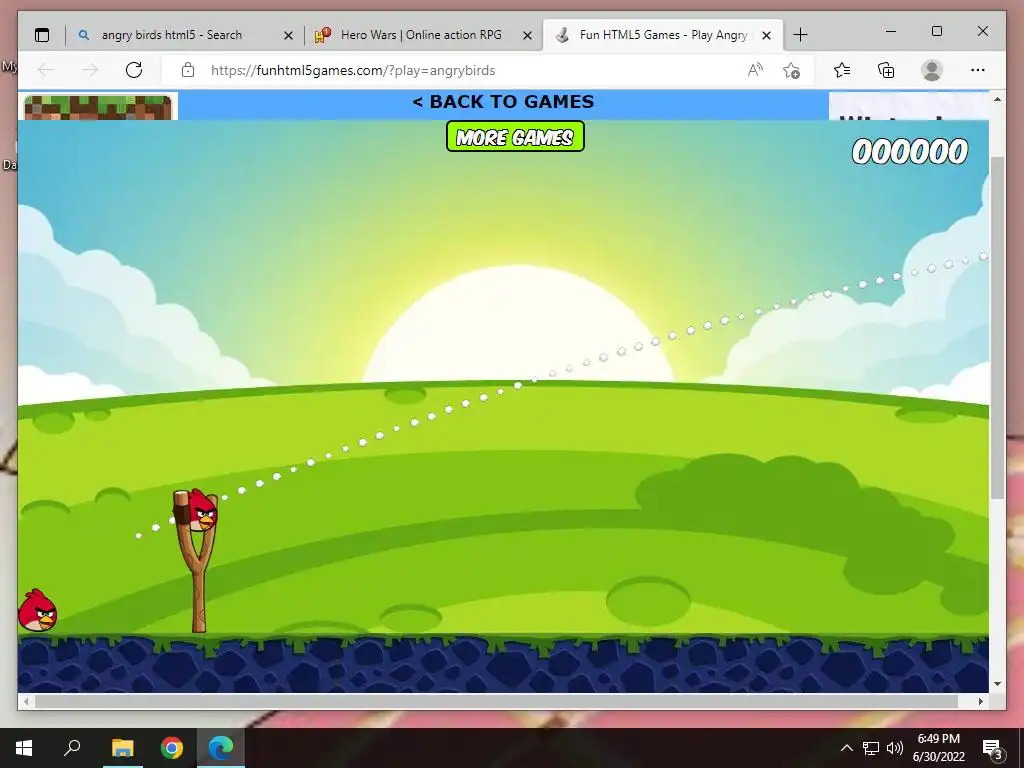Open the tab actions menu icon
This screenshot has height=768, width=1024.
(x=42, y=35)
